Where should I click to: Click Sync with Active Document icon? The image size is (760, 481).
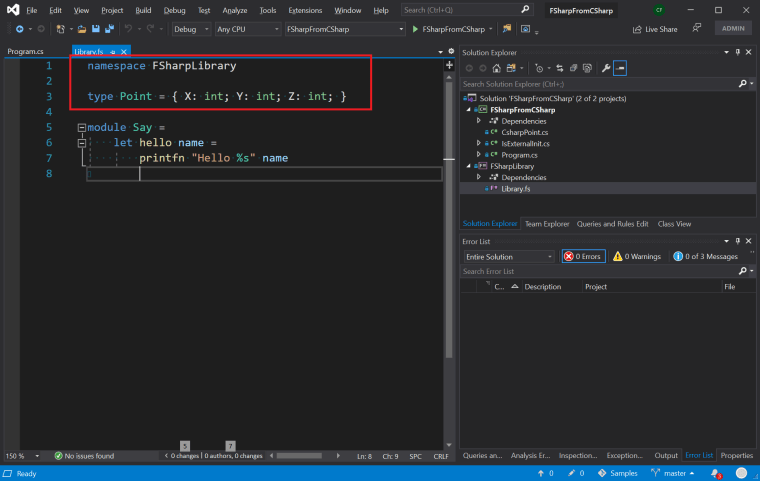pos(558,68)
